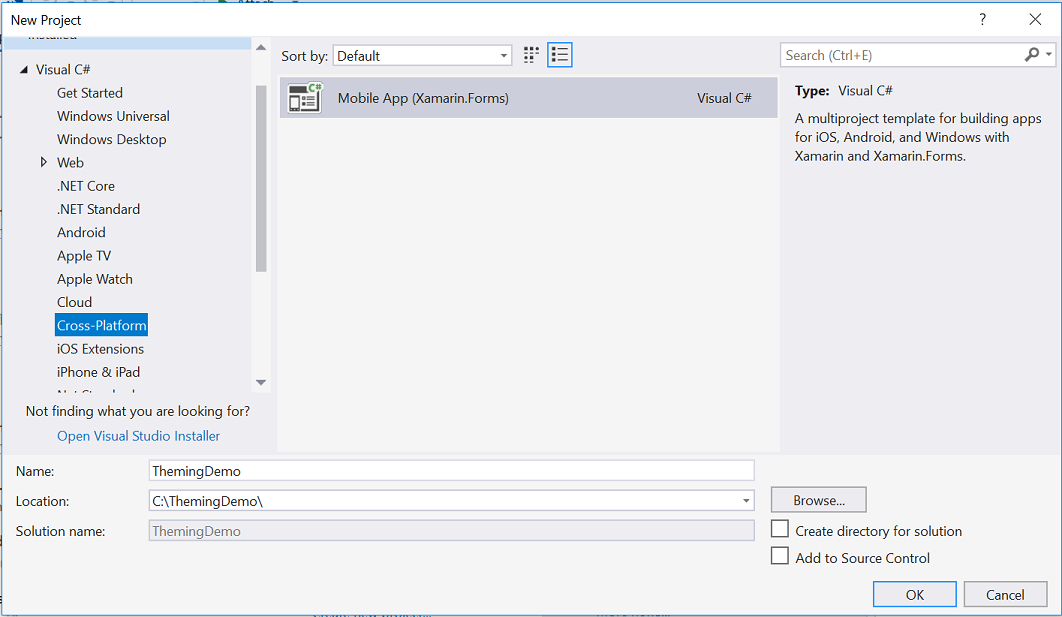The image size is (1062, 617).
Task: Click the Cancel button
Action: pos(1005,595)
